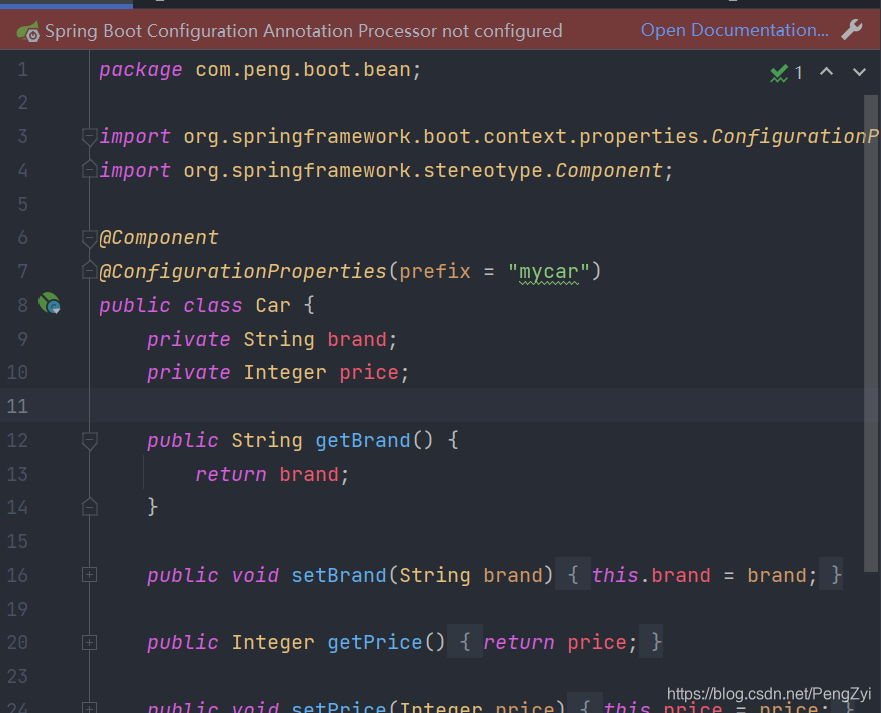Collapse the @Component annotation region
The image size is (881, 713).
(x=89, y=237)
